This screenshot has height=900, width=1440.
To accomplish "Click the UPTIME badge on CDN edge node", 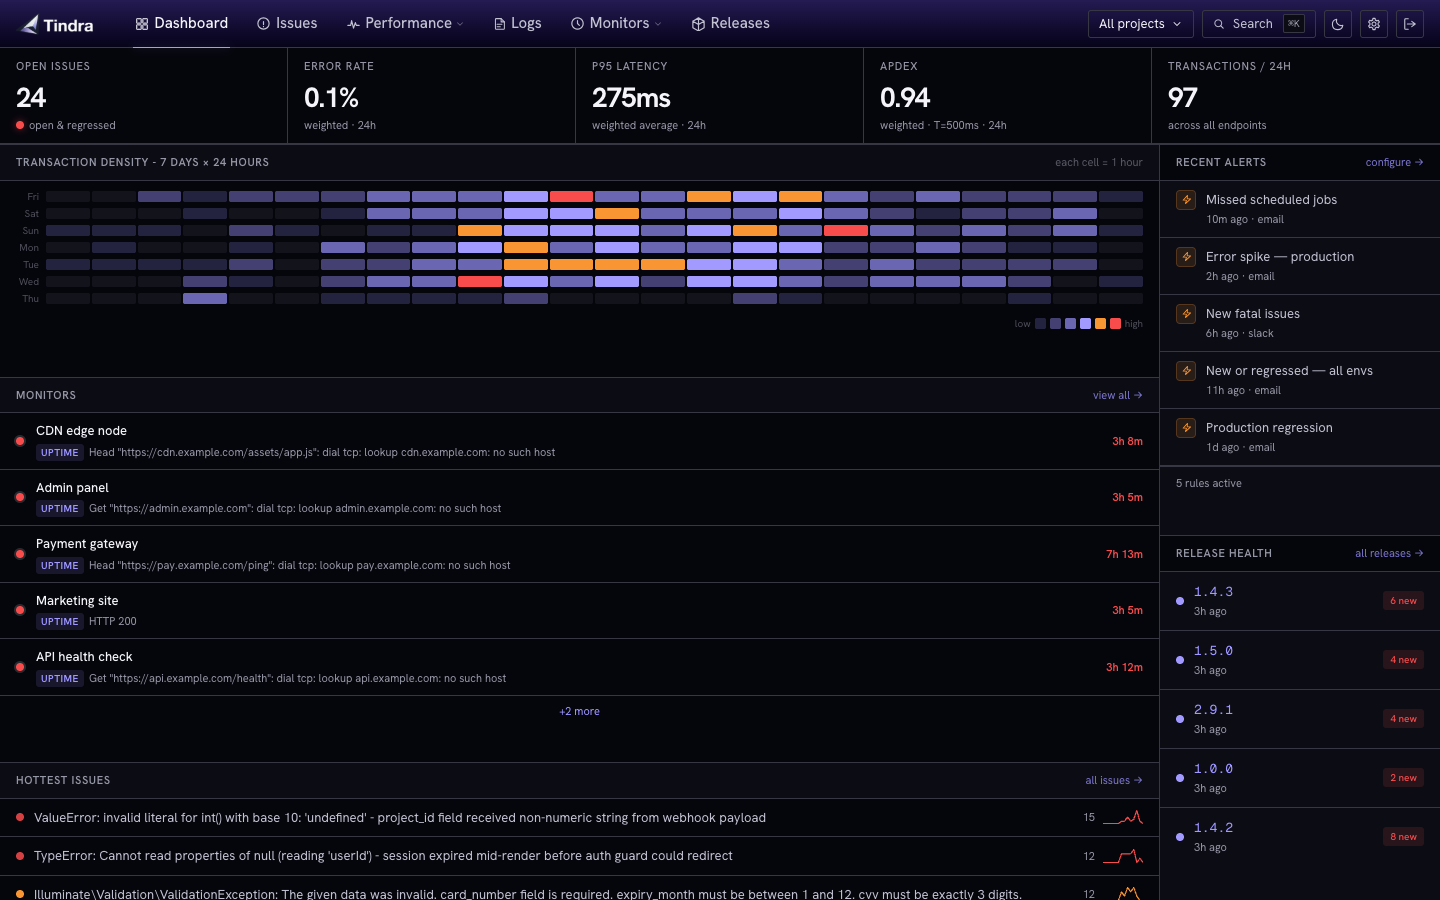I will 59,452.
